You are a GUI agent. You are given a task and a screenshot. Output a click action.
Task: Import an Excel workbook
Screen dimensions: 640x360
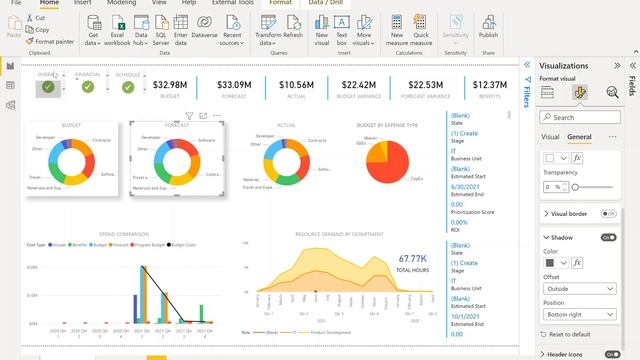pyautogui.click(x=117, y=31)
